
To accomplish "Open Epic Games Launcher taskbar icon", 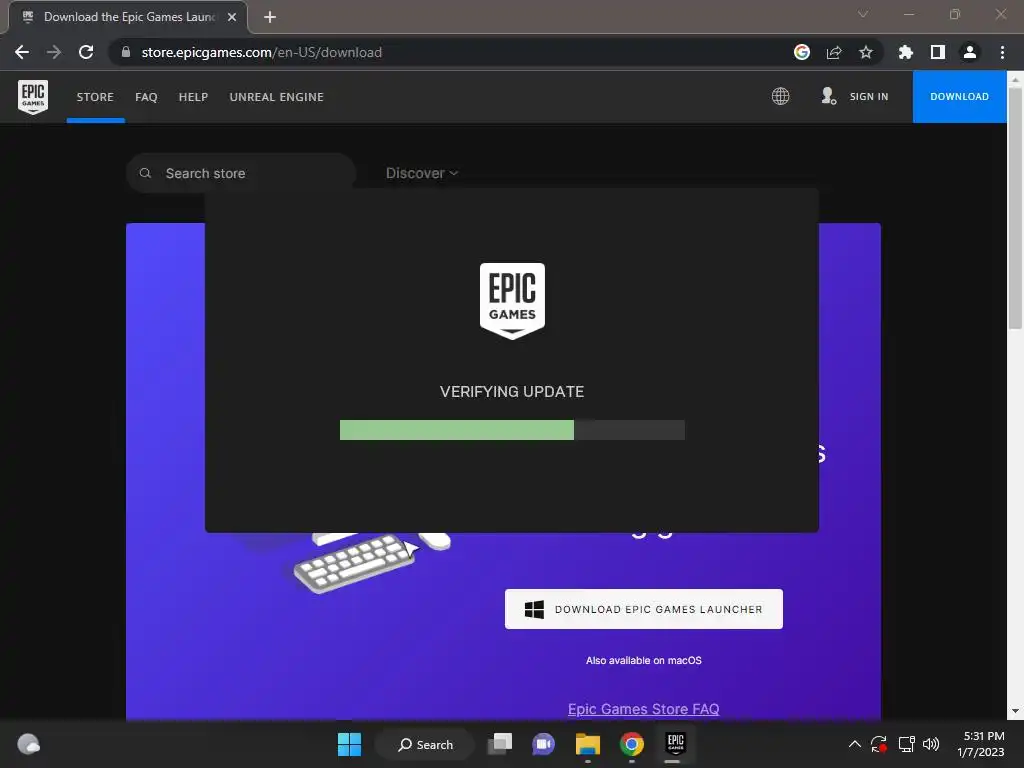I will pos(675,743).
